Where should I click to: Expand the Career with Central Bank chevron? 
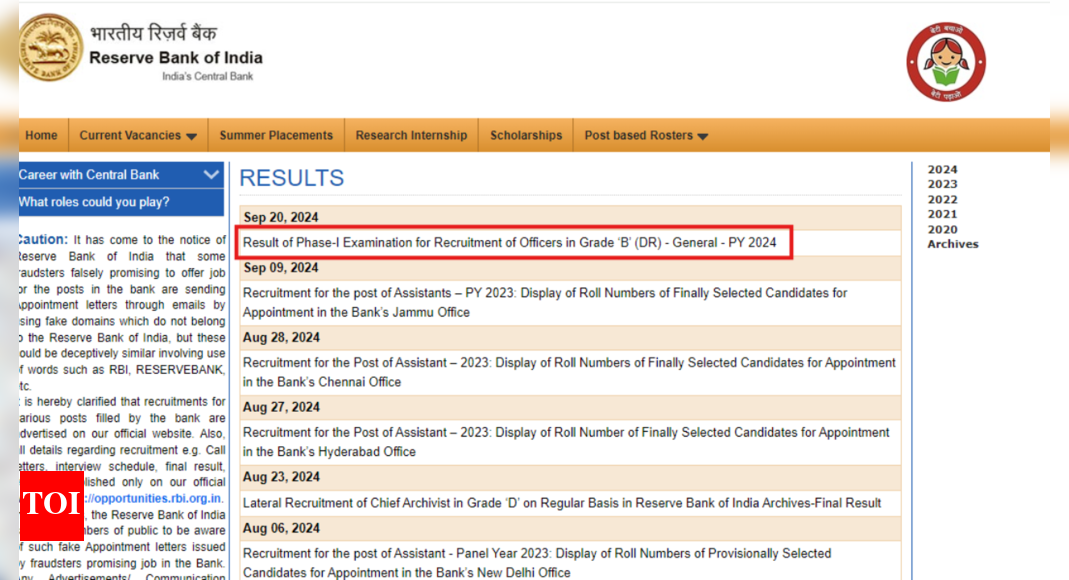211,174
